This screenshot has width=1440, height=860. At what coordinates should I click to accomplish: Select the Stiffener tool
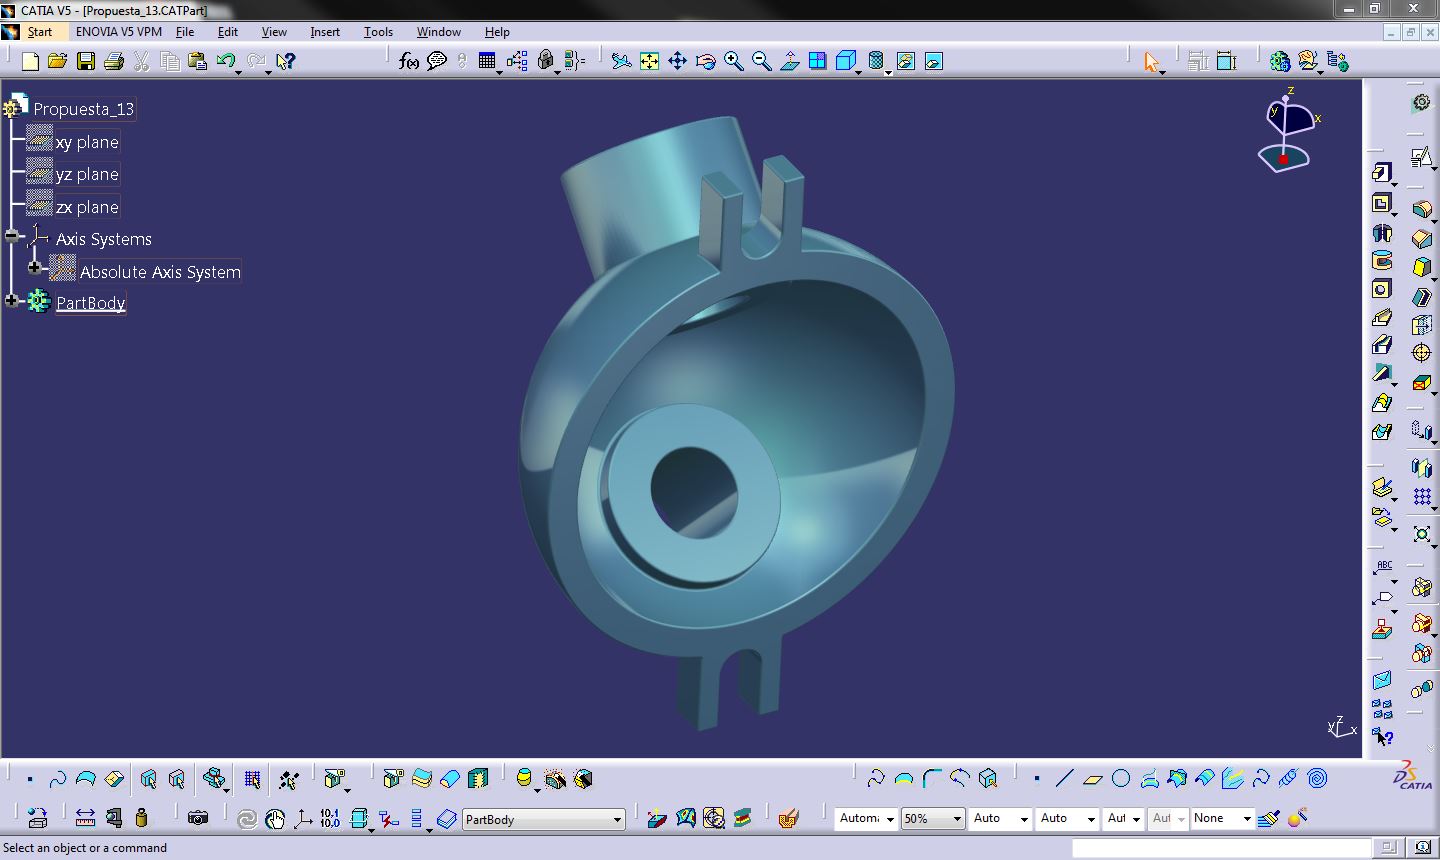[x=1382, y=375]
